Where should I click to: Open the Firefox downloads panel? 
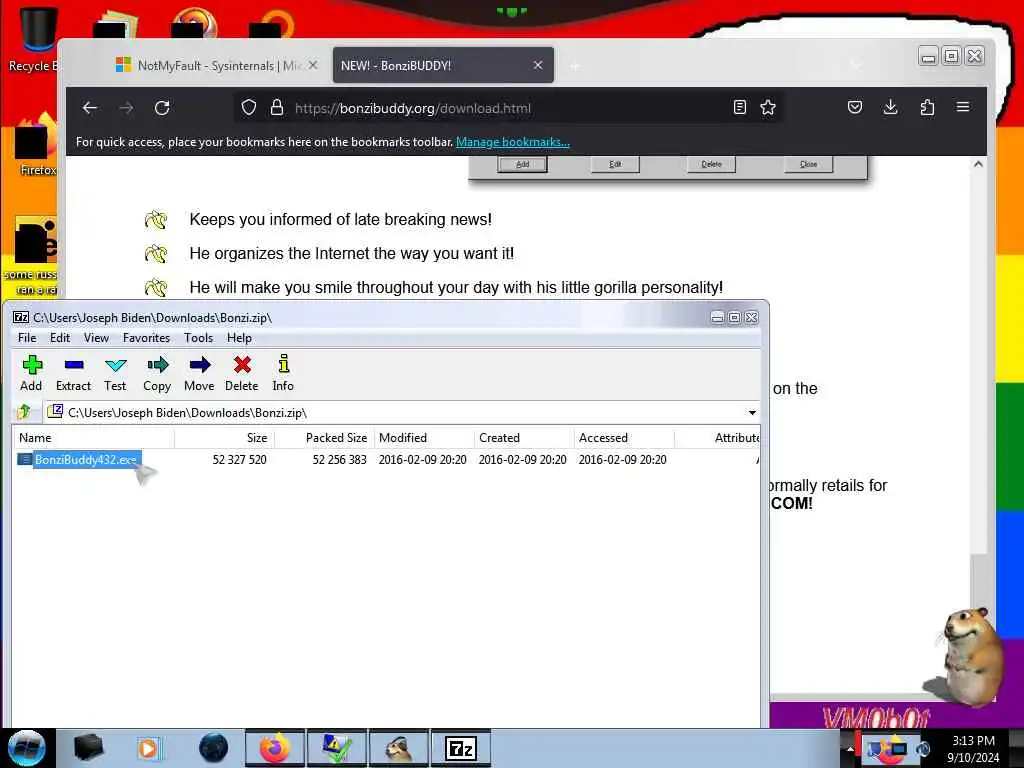(x=890, y=108)
